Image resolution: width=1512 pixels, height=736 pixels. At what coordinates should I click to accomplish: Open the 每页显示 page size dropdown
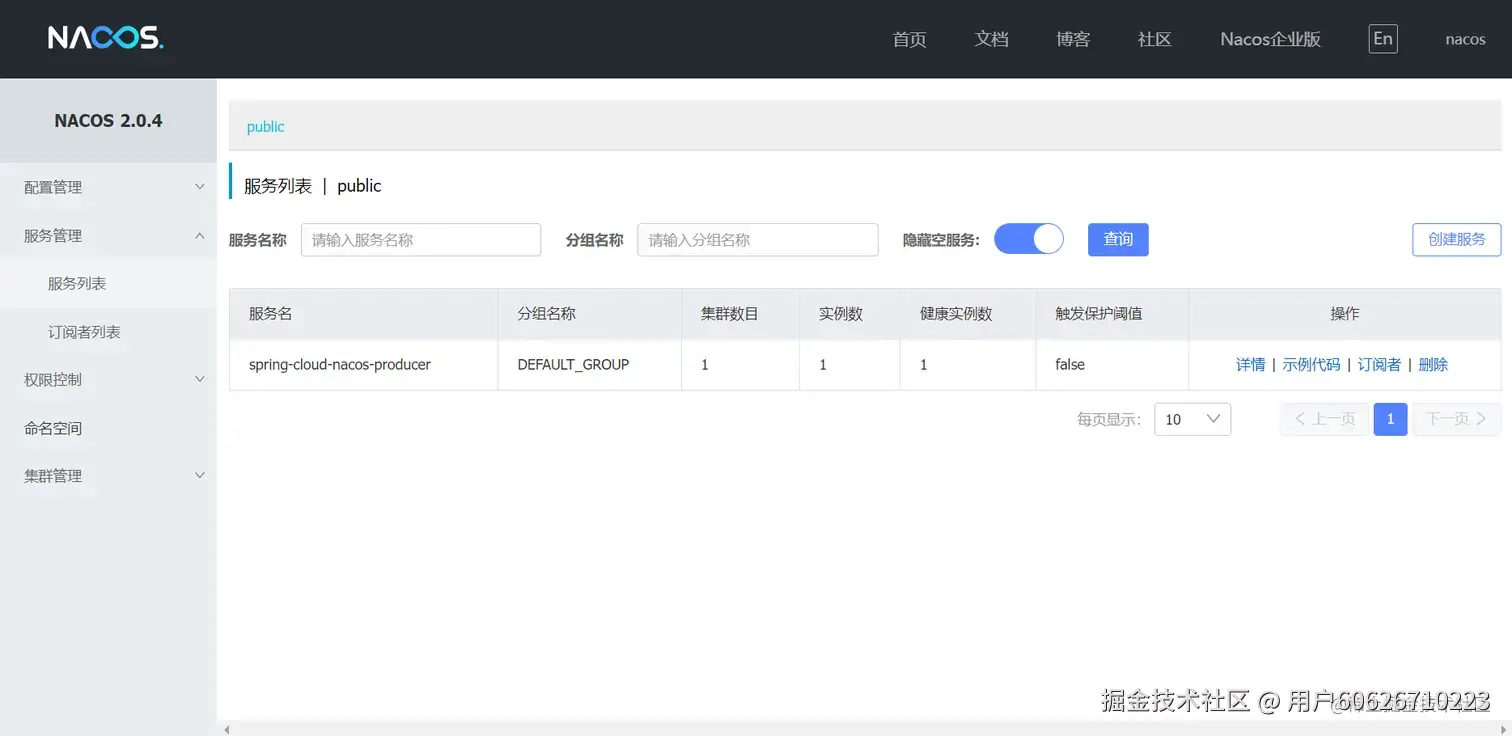pos(1192,419)
